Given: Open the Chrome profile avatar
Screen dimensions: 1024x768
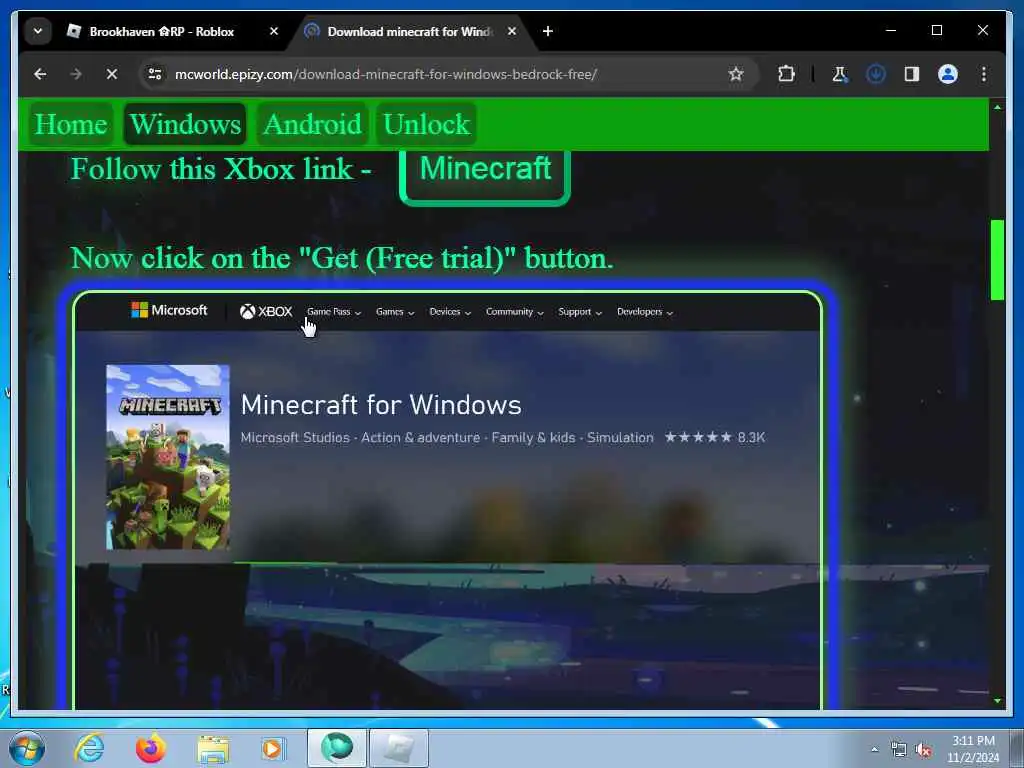Looking at the screenshot, I should [948, 74].
